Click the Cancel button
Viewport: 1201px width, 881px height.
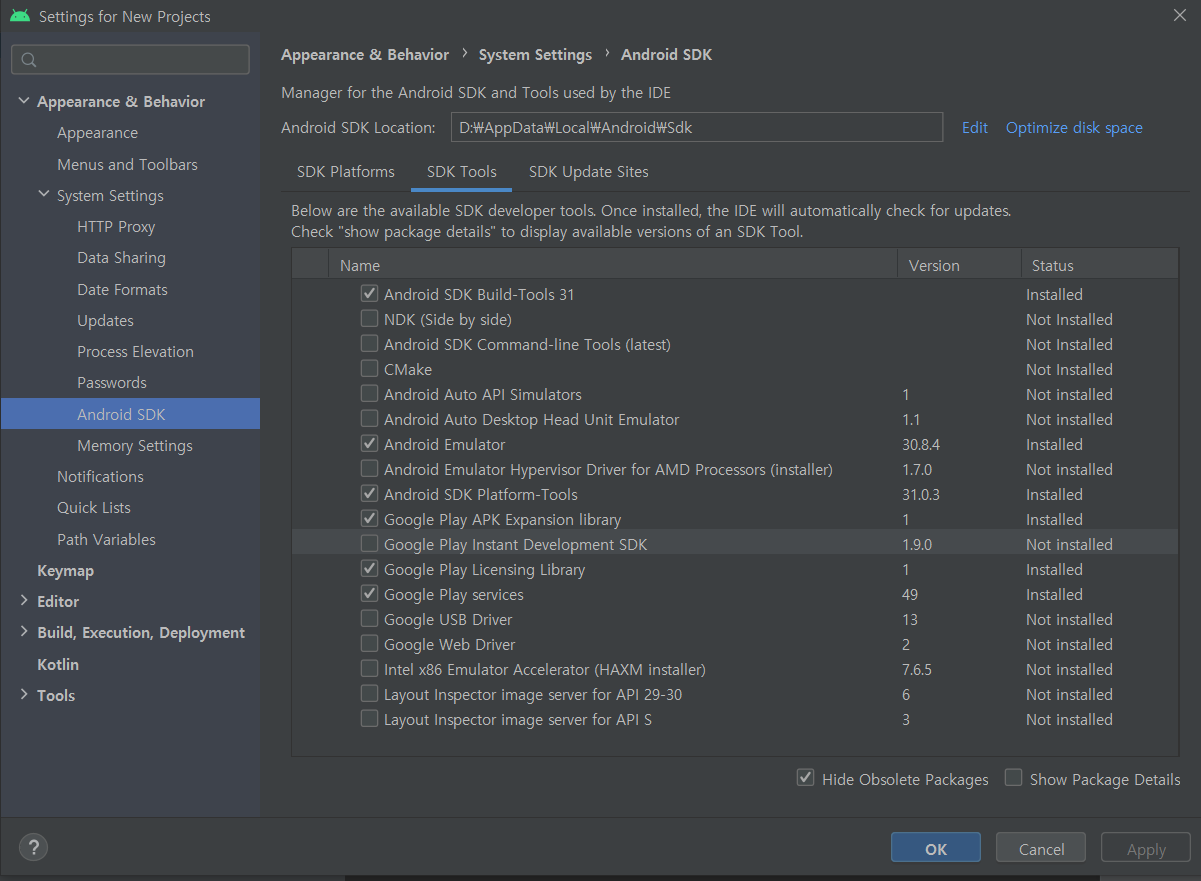pos(1041,848)
